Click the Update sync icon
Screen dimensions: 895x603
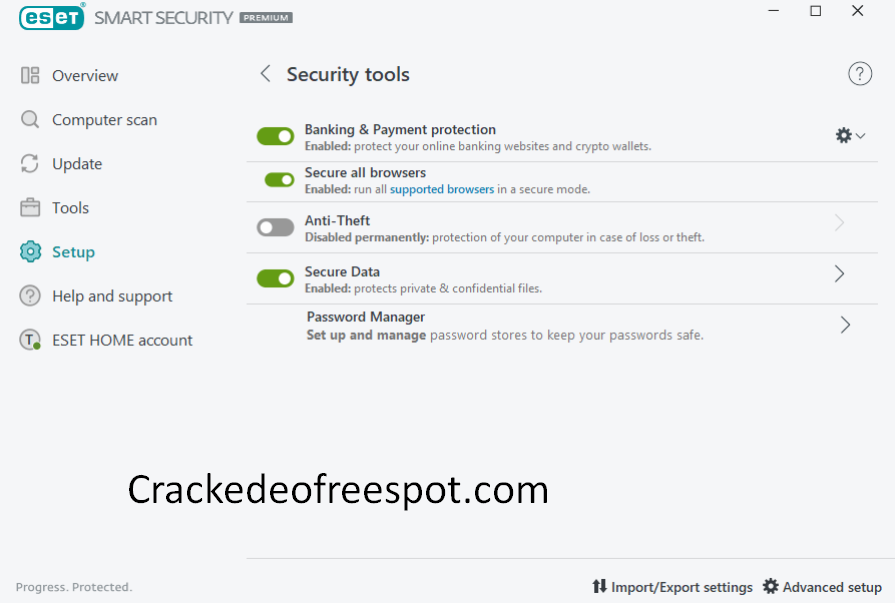pyautogui.click(x=28, y=163)
